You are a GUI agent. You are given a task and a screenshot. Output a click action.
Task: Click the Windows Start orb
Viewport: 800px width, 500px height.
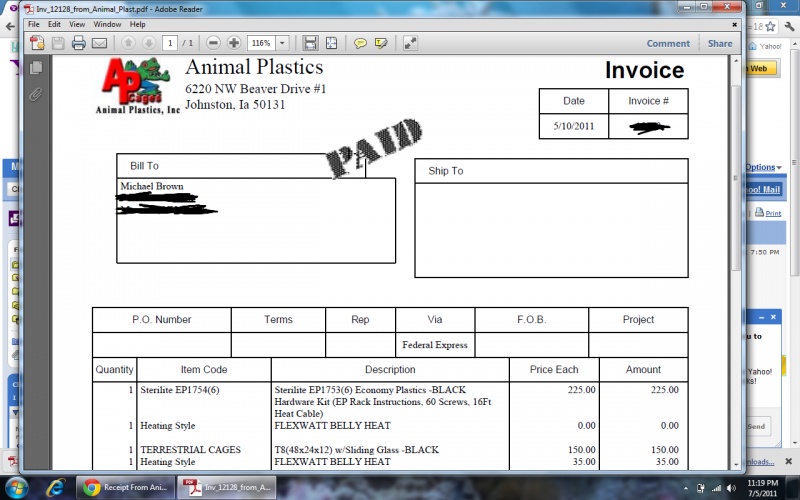(16, 488)
